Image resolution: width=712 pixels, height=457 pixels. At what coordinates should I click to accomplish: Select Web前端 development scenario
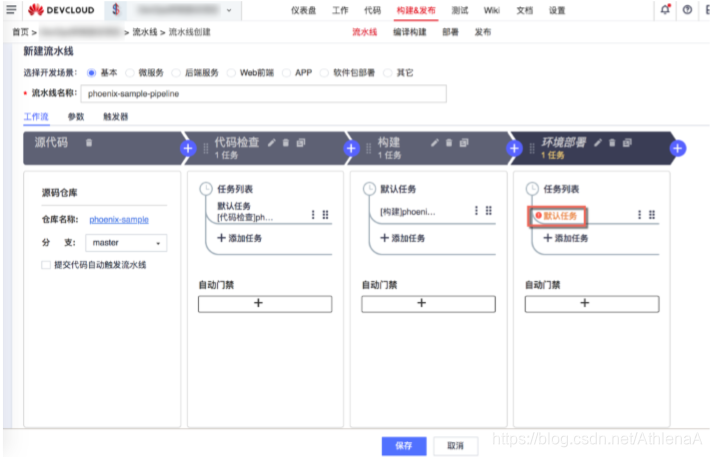point(231,73)
